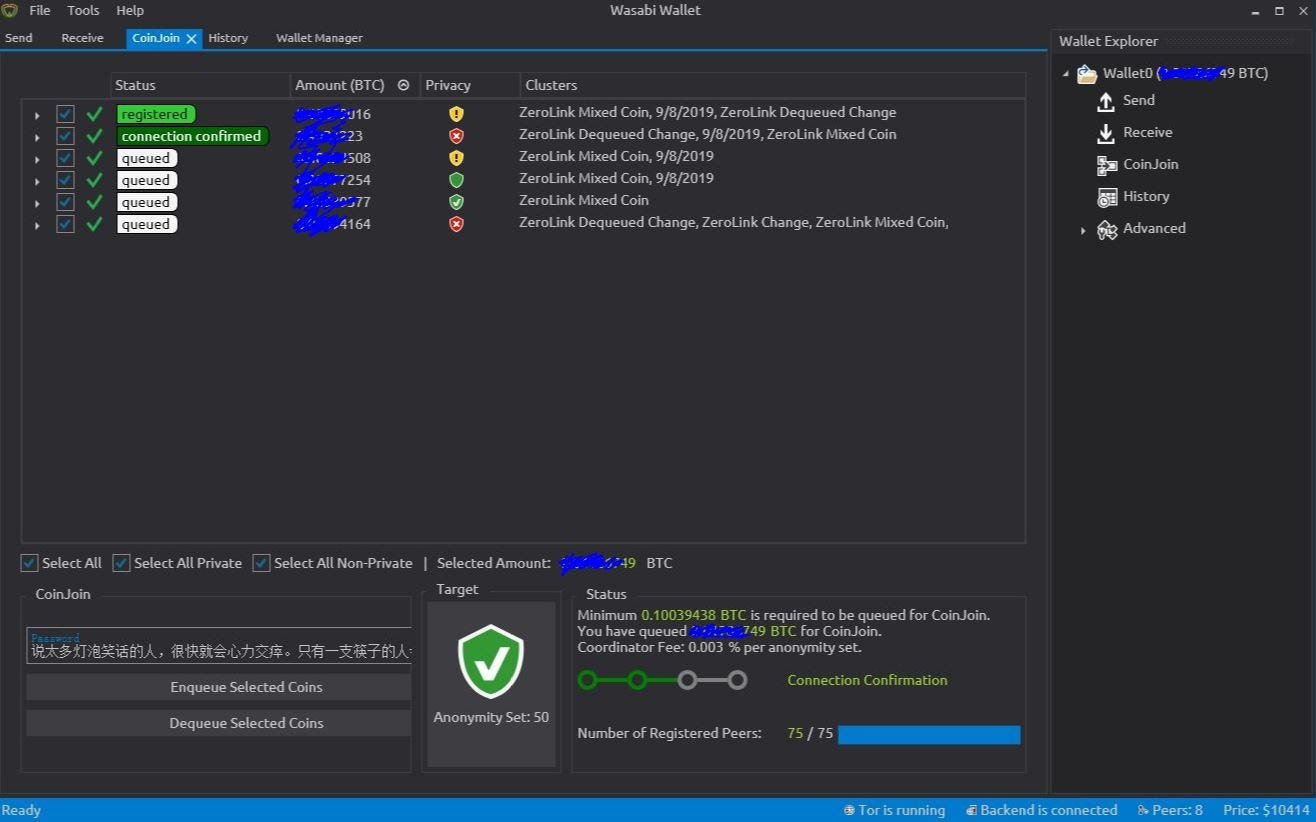Click the Amount column sort indicator icon
This screenshot has height=822, width=1316.
tap(403, 85)
